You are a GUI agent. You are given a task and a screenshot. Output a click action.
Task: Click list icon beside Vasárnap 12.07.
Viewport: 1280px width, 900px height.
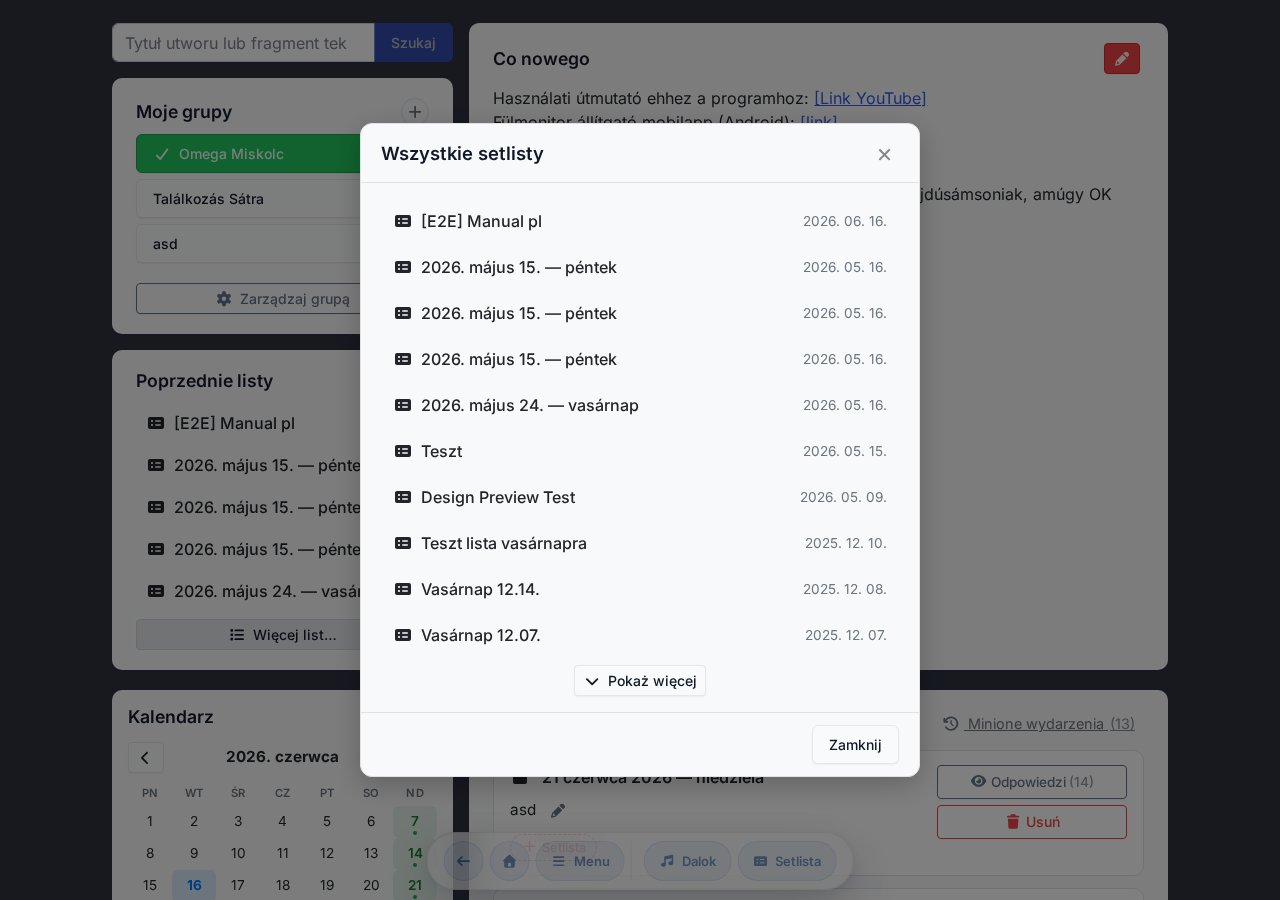pos(403,635)
